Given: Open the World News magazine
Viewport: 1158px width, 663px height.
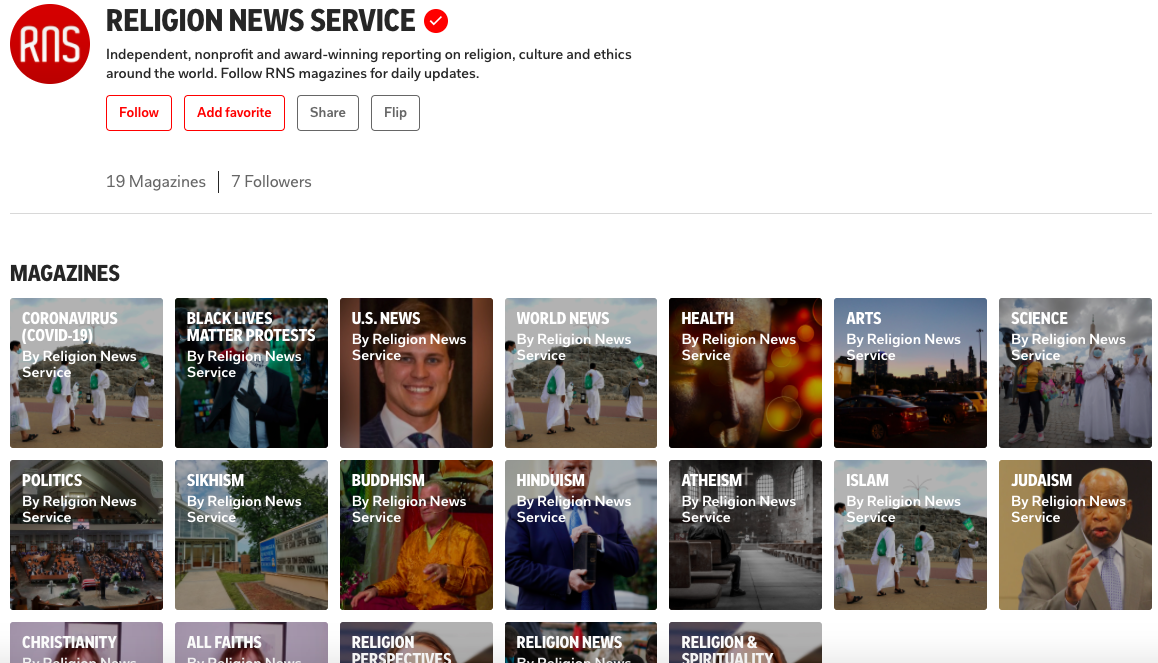Looking at the screenshot, I should tap(580, 372).
